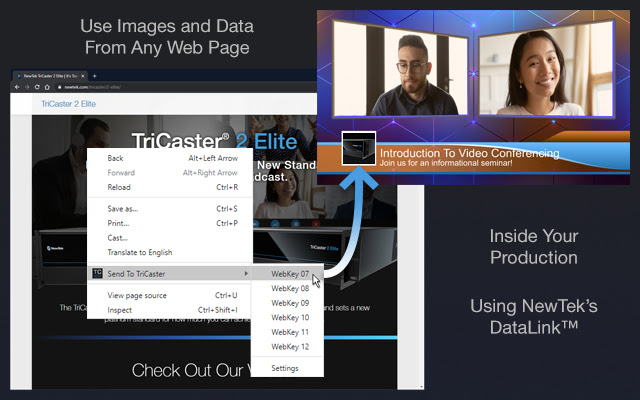
Task: Close the NewTek TriCaster 2 Elite tab
Action: [x=83, y=76]
